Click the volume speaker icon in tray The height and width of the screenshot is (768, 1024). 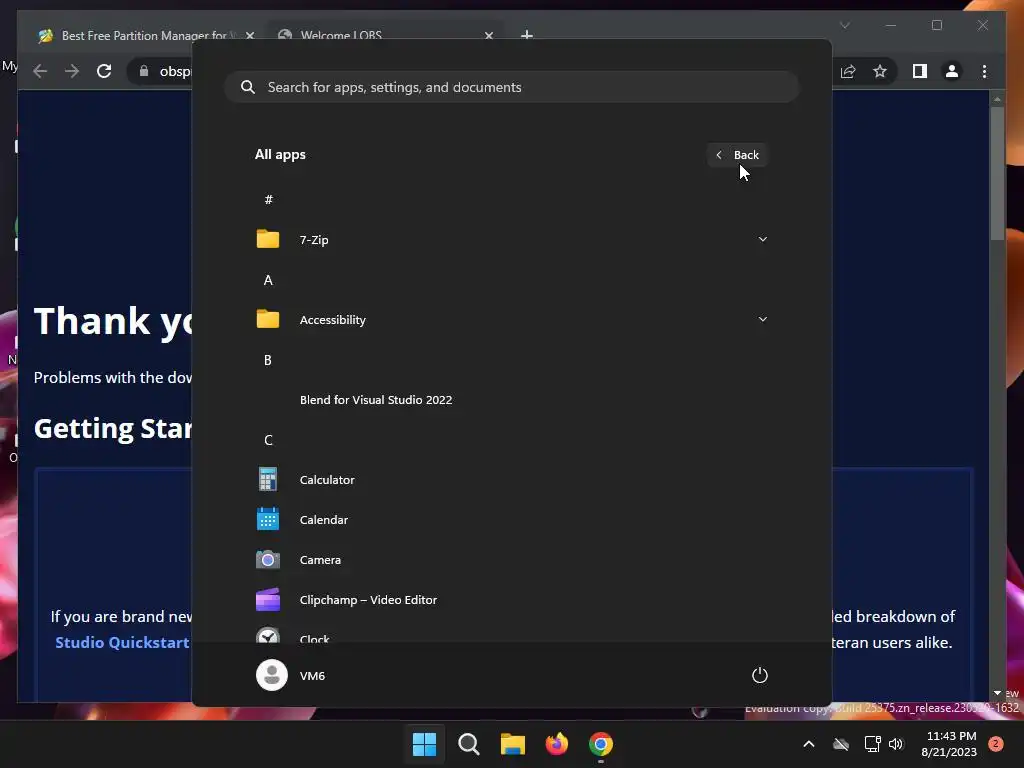pos(896,744)
